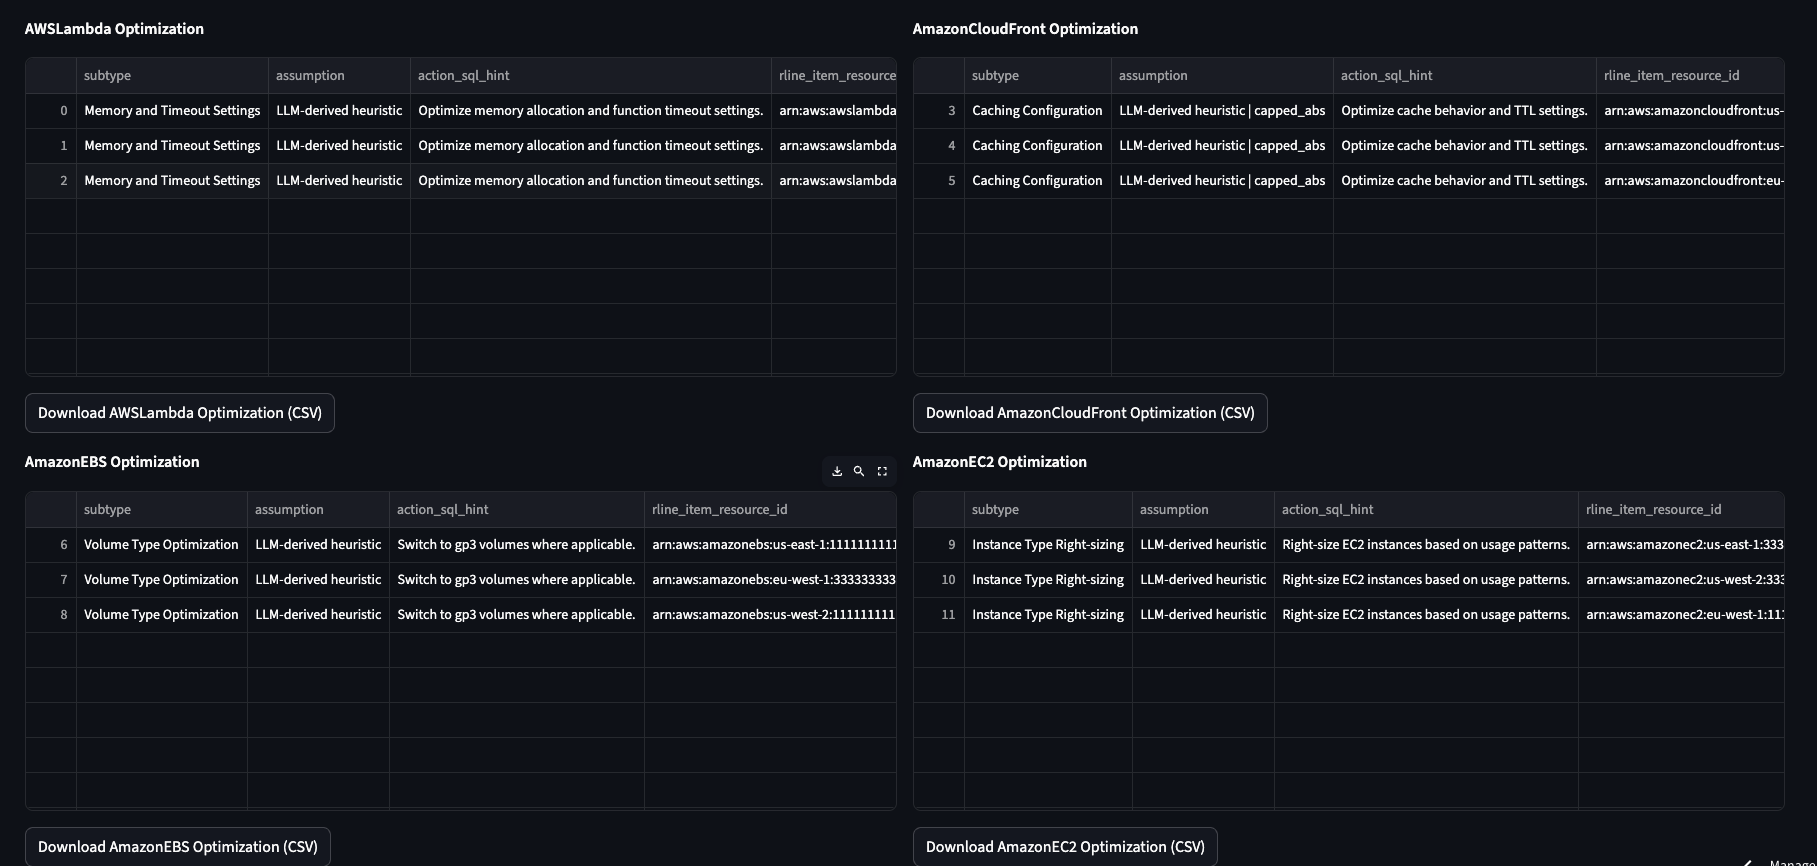Click 'arn:aws:amazoncloudfront:eu-' resource cell in row 5

(x=1690, y=181)
